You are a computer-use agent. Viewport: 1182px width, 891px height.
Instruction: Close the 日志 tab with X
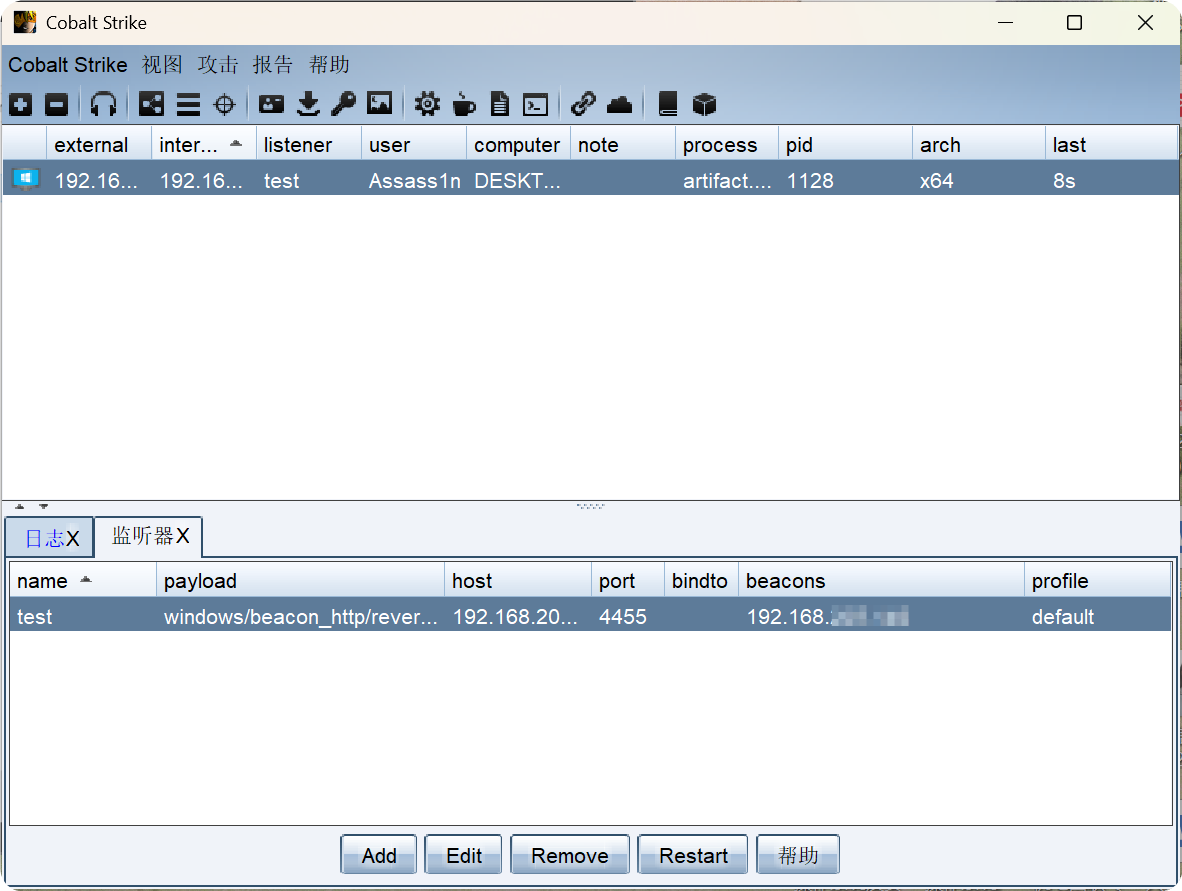(x=72, y=538)
